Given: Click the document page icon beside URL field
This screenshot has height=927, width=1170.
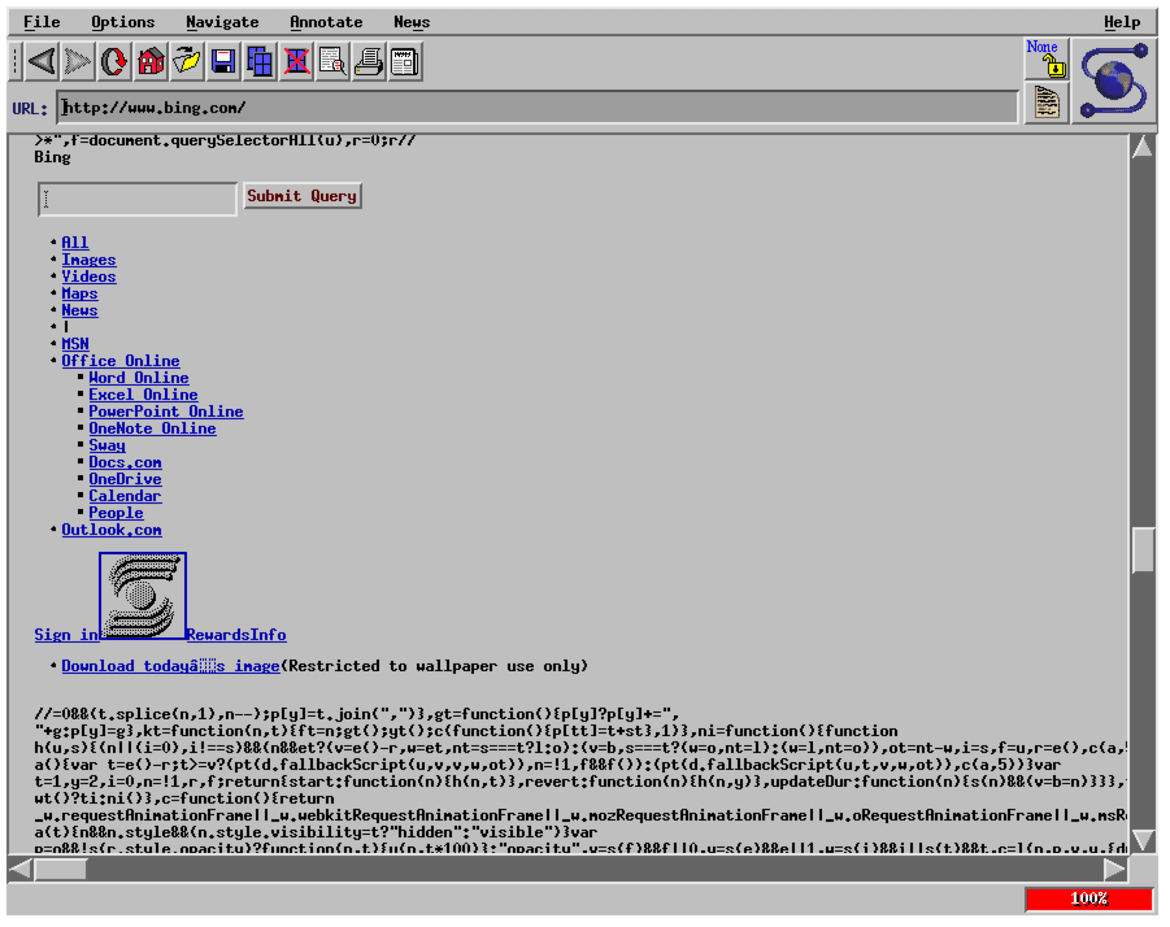Looking at the screenshot, I should pos(1047,102).
